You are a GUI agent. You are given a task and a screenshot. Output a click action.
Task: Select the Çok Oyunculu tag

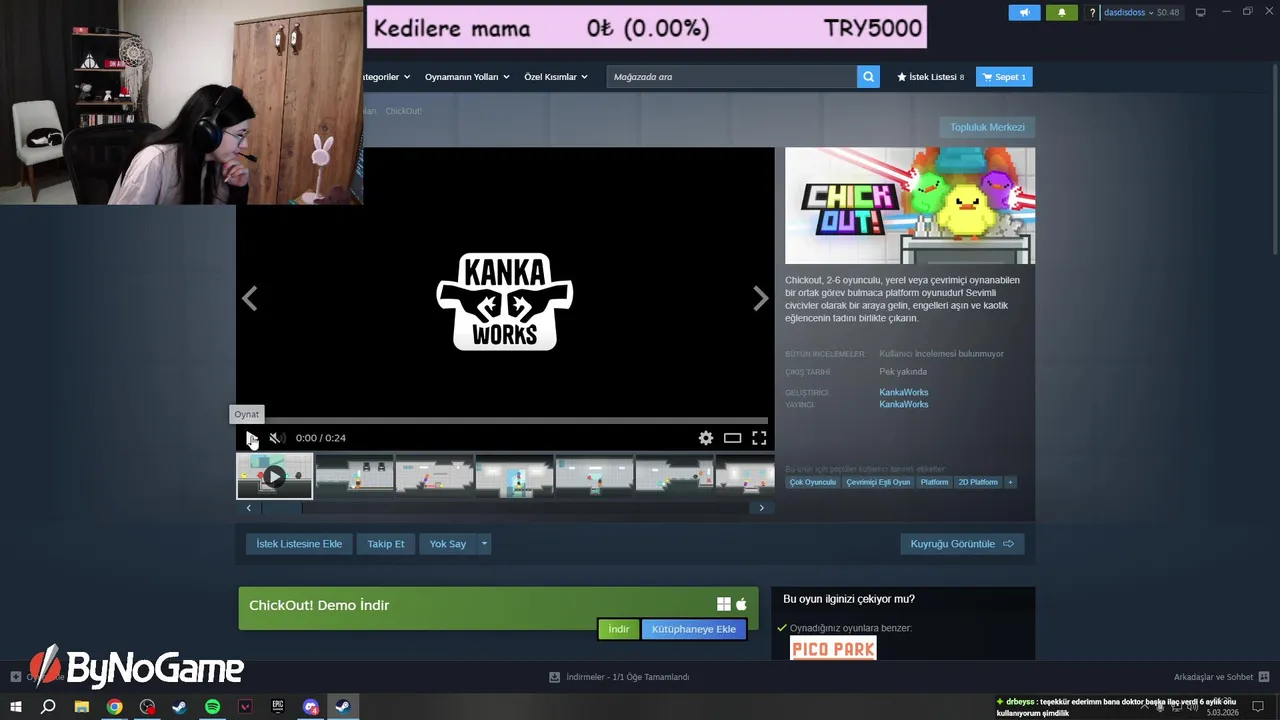point(812,482)
